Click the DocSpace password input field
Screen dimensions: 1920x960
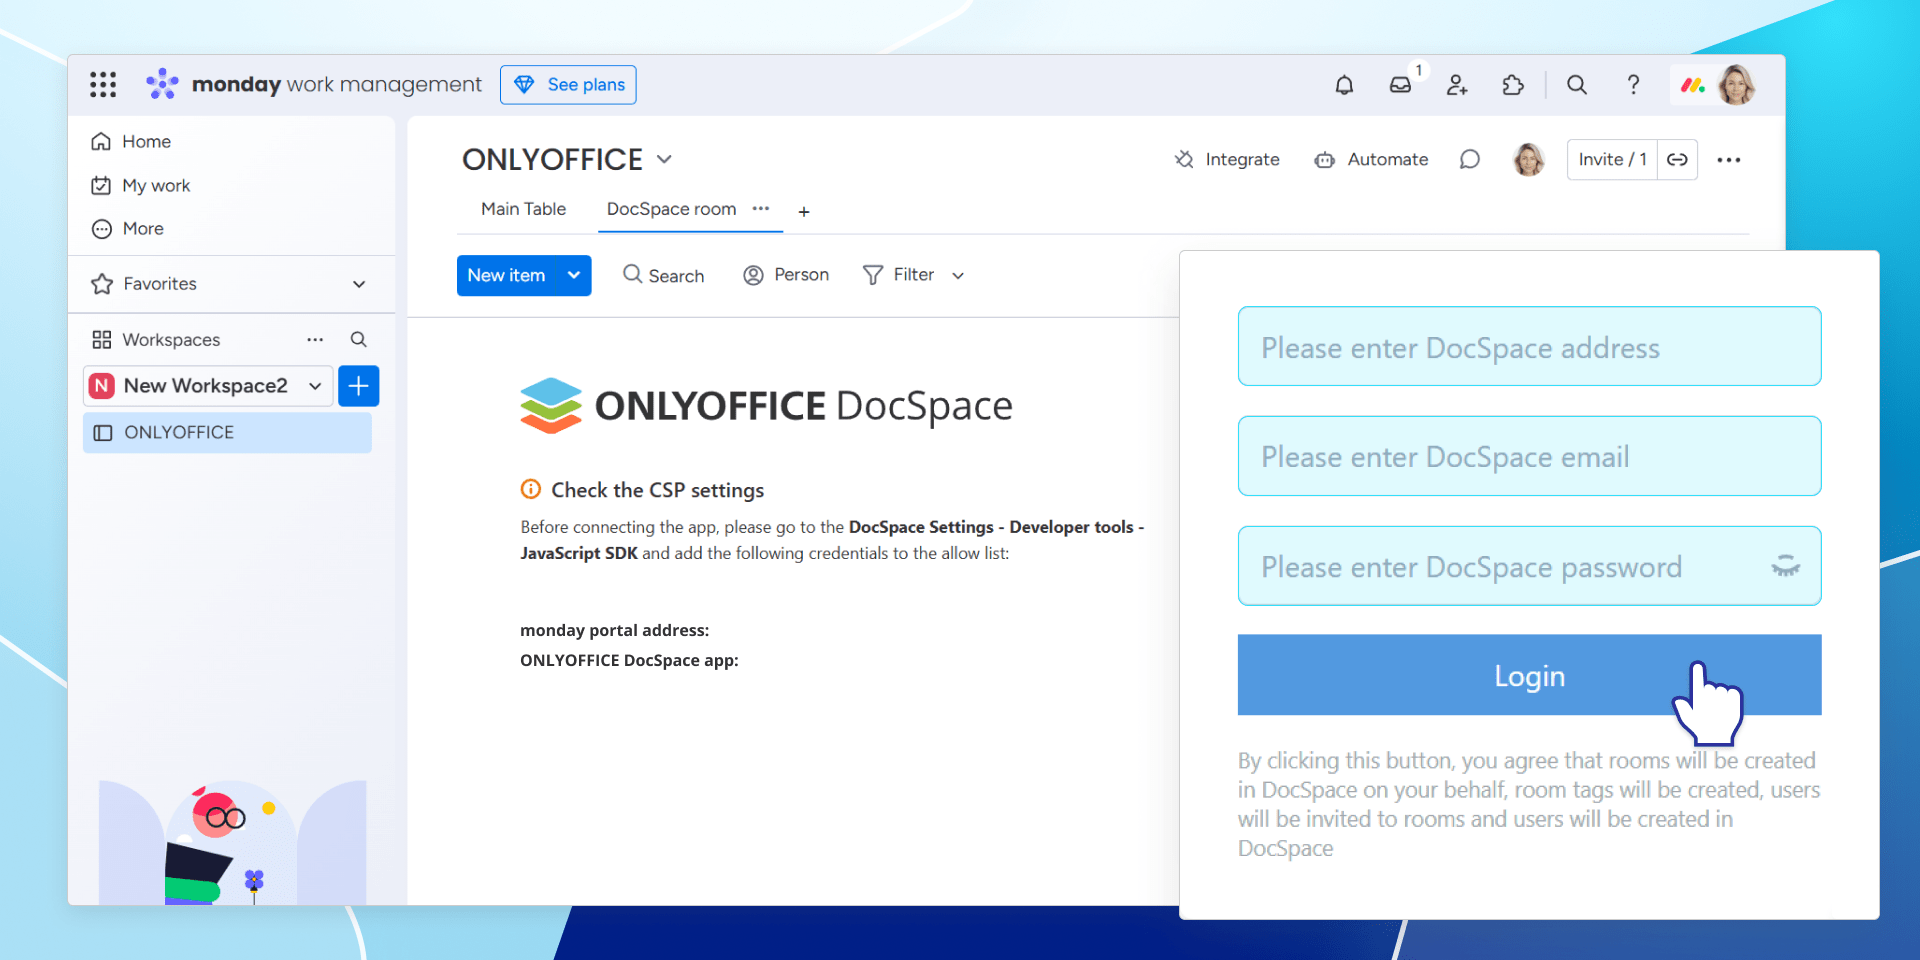pyautogui.click(x=1529, y=566)
